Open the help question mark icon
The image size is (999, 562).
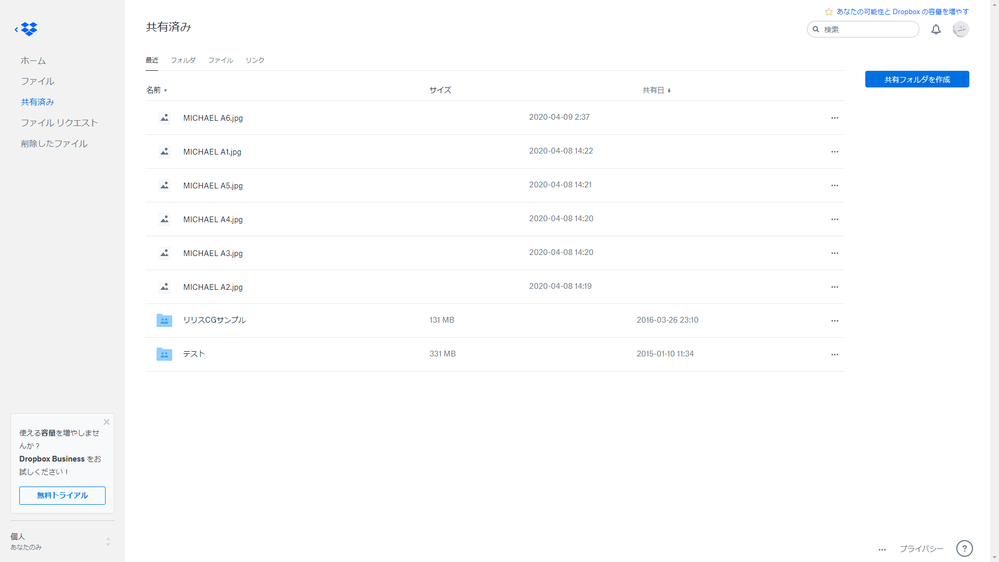[964, 548]
